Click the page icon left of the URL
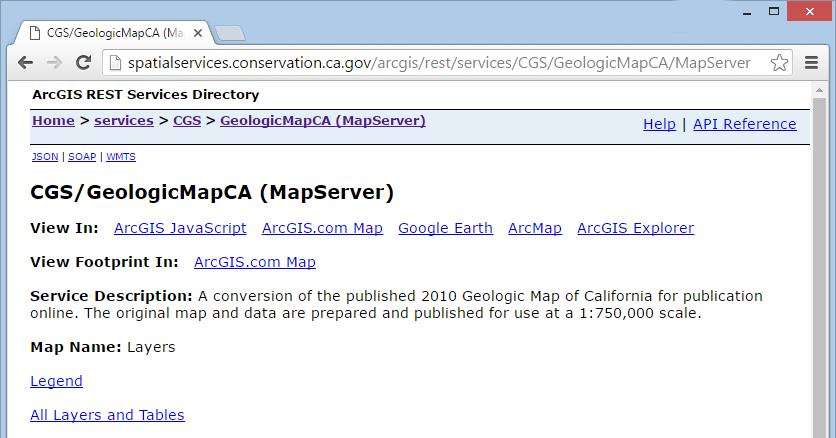The image size is (836, 438). click(x=115, y=63)
